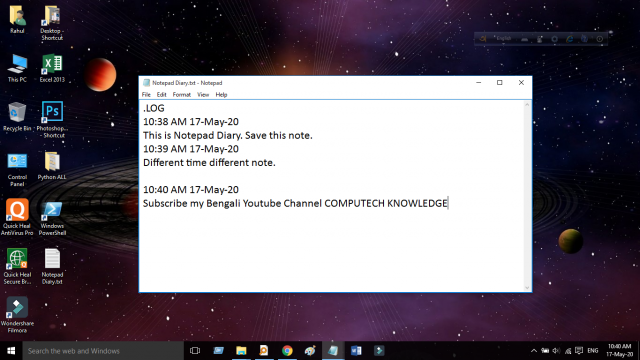Click the Notepad icon in the title bar
This screenshot has width=640, height=360.
click(x=146, y=83)
